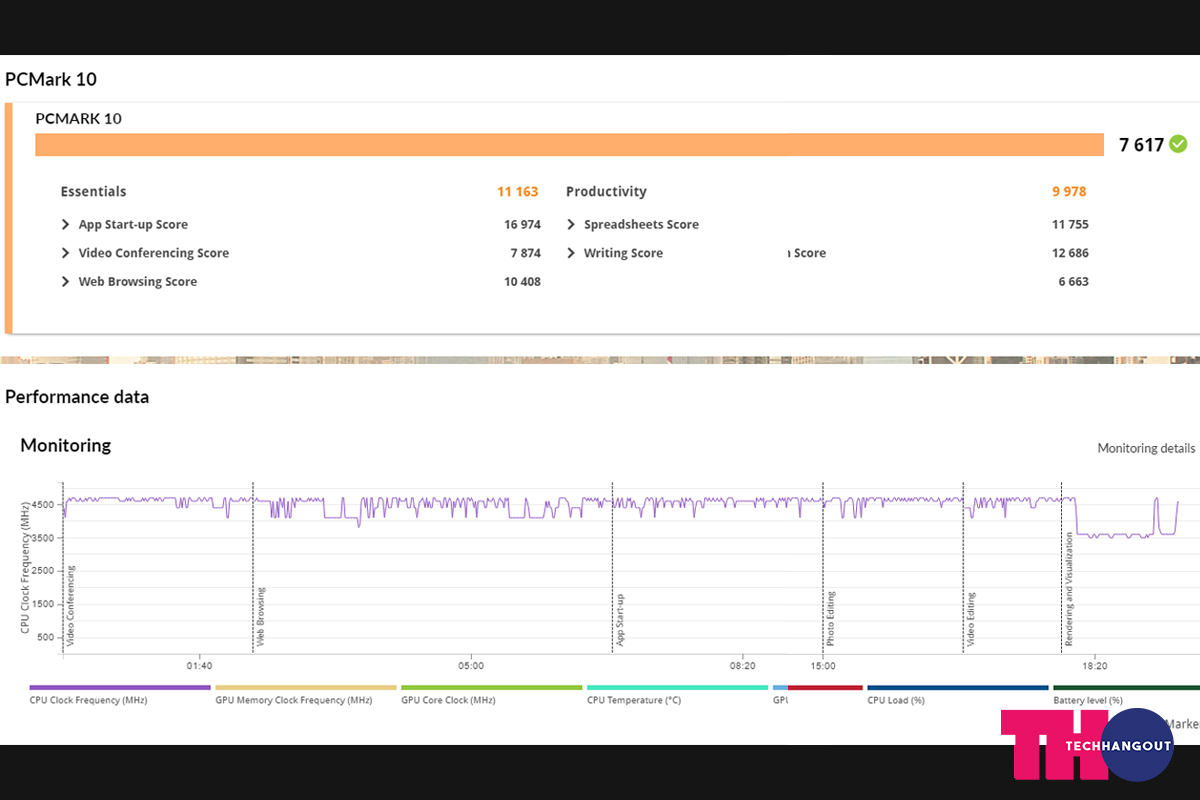This screenshot has height=800, width=1200.
Task: Click the Spreadsheets value 11 755
Action: pos(1071,225)
